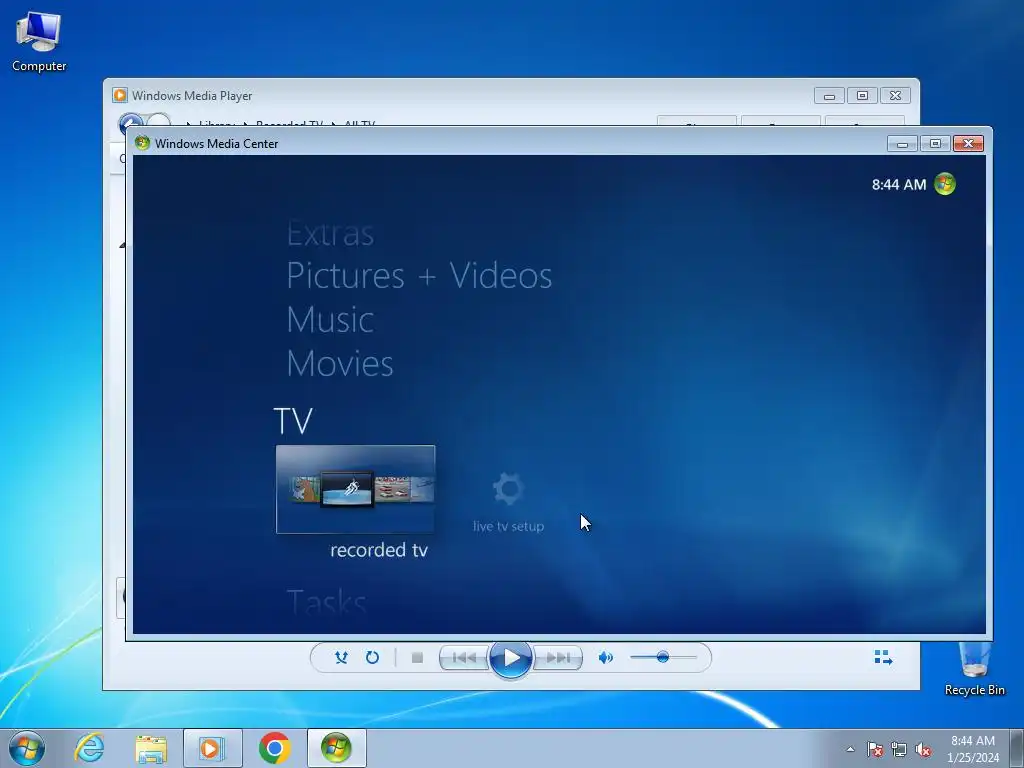Viewport: 1024px width, 768px height.
Task: Select Extras menu category
Action: 330,233
